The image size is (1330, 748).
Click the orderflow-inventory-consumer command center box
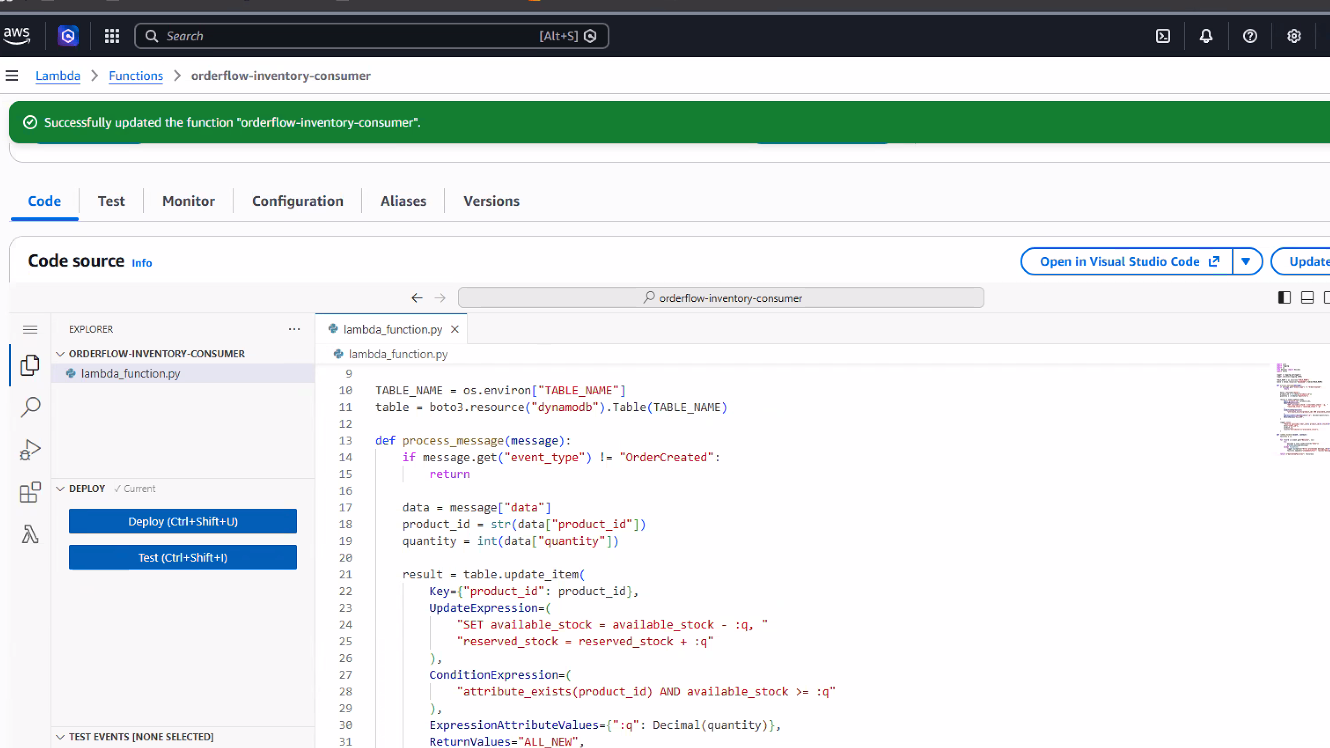click(721, 298)
